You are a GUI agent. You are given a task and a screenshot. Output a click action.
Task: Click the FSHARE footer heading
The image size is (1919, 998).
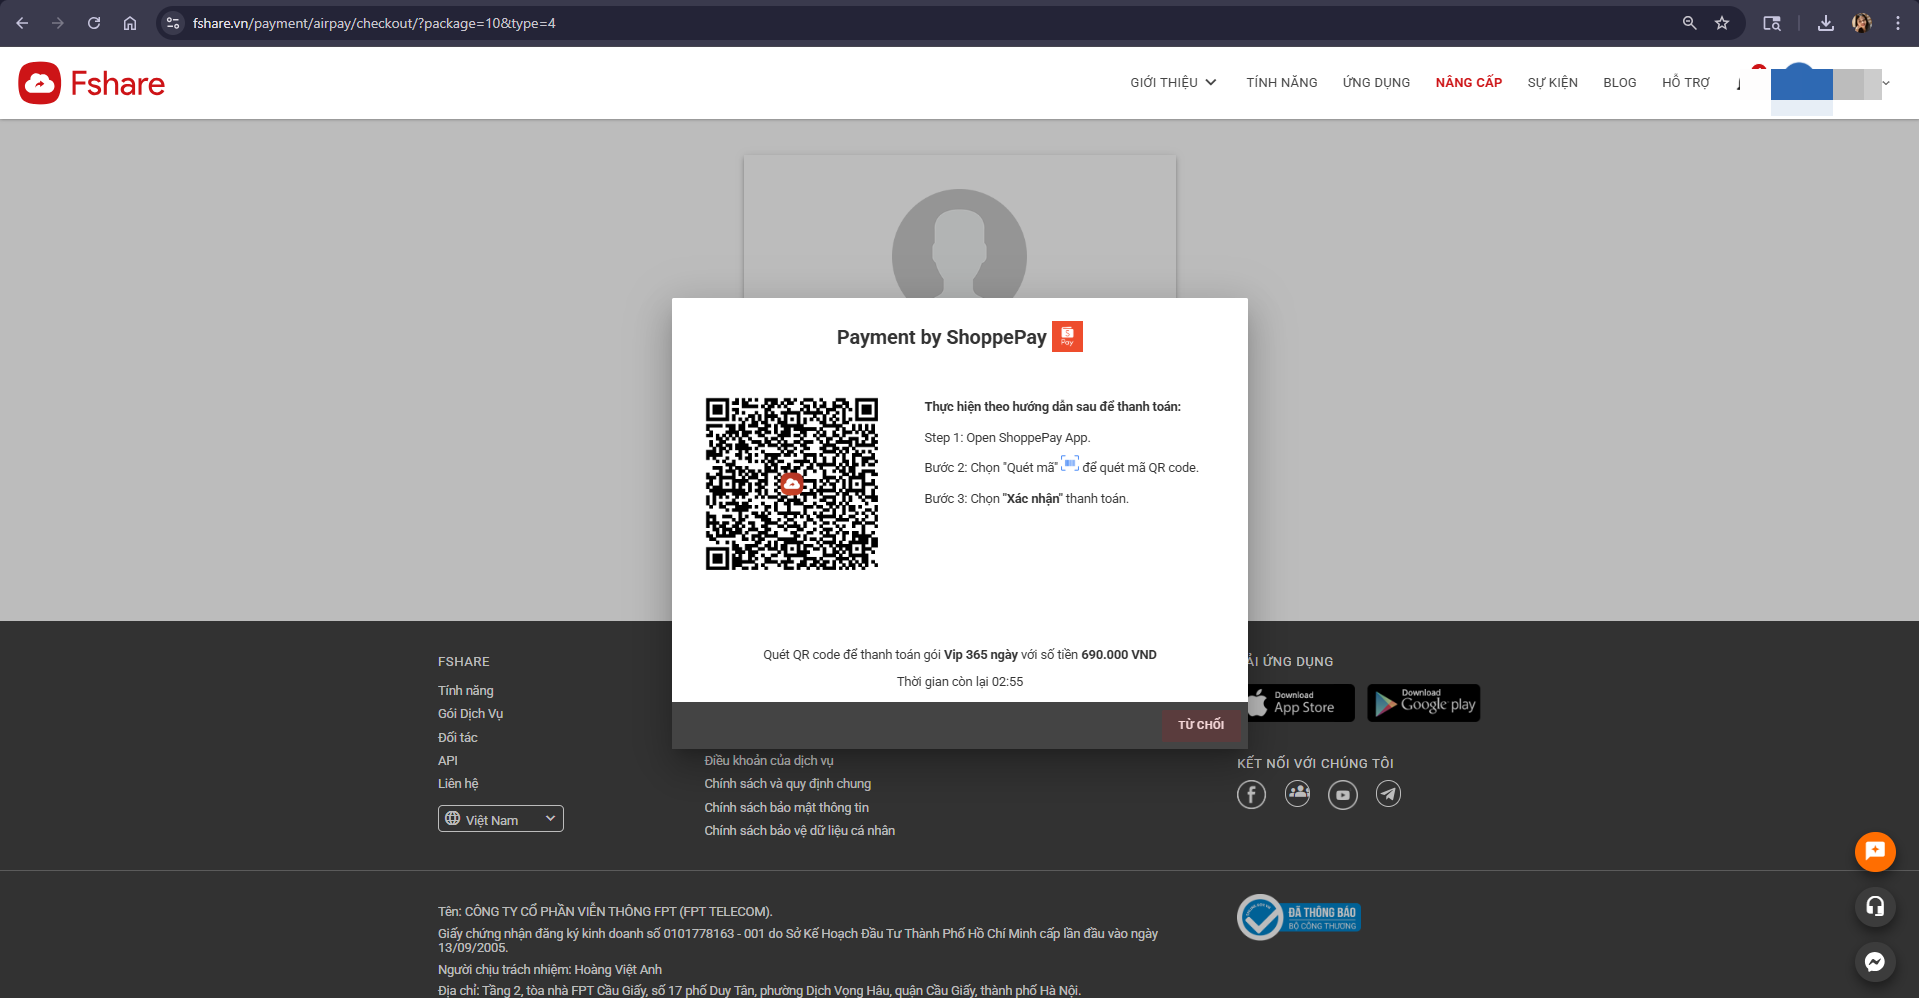[464, 662]
